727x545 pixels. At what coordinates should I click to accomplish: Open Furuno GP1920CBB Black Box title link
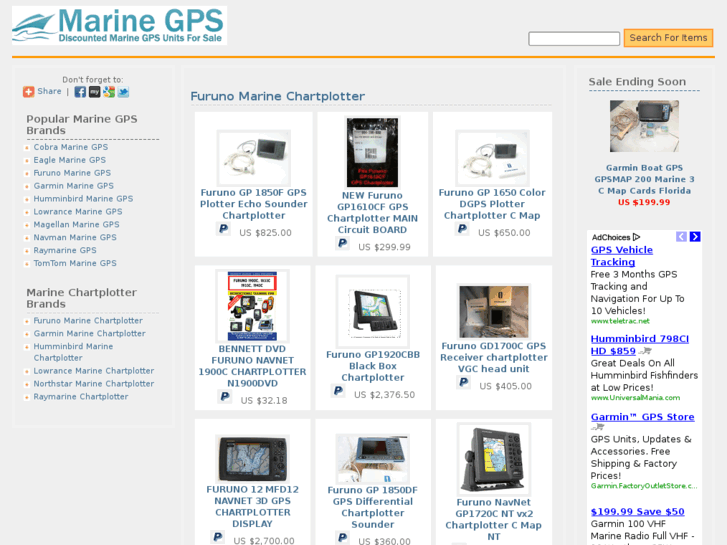373,366
